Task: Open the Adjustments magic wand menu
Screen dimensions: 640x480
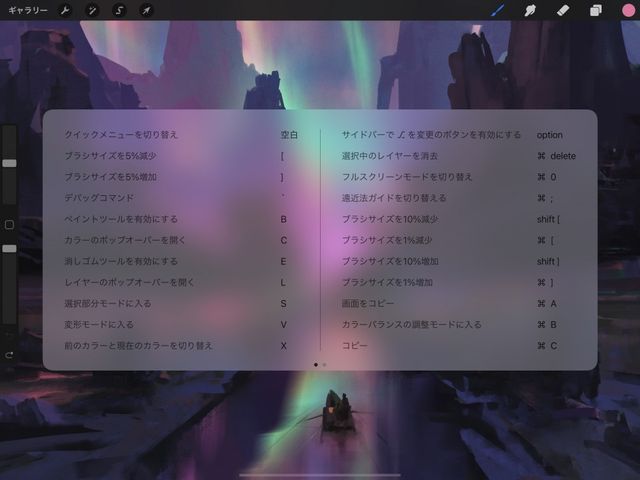Action: click(x=92, y=10)
